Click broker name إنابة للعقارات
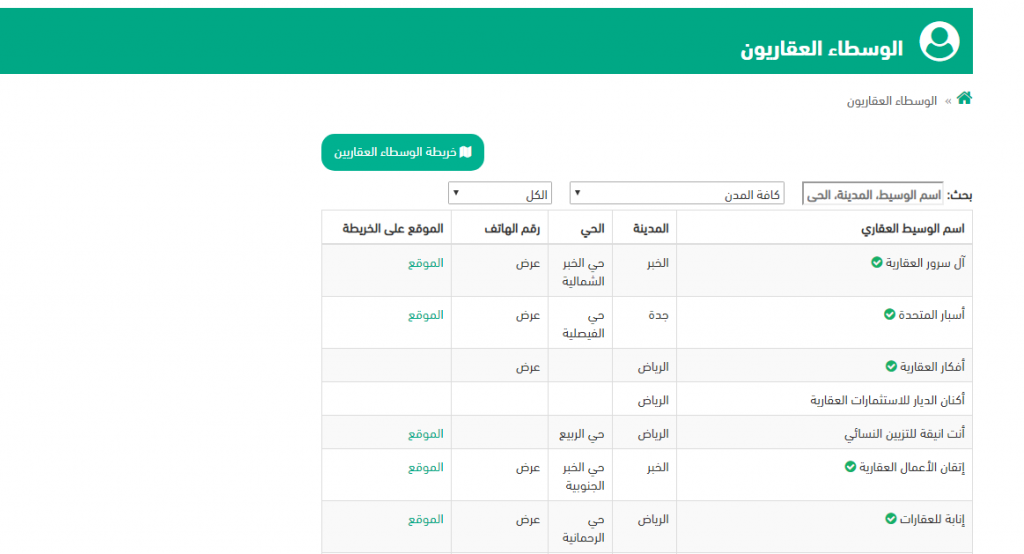1024x554 pixels. tap(932, 519)
